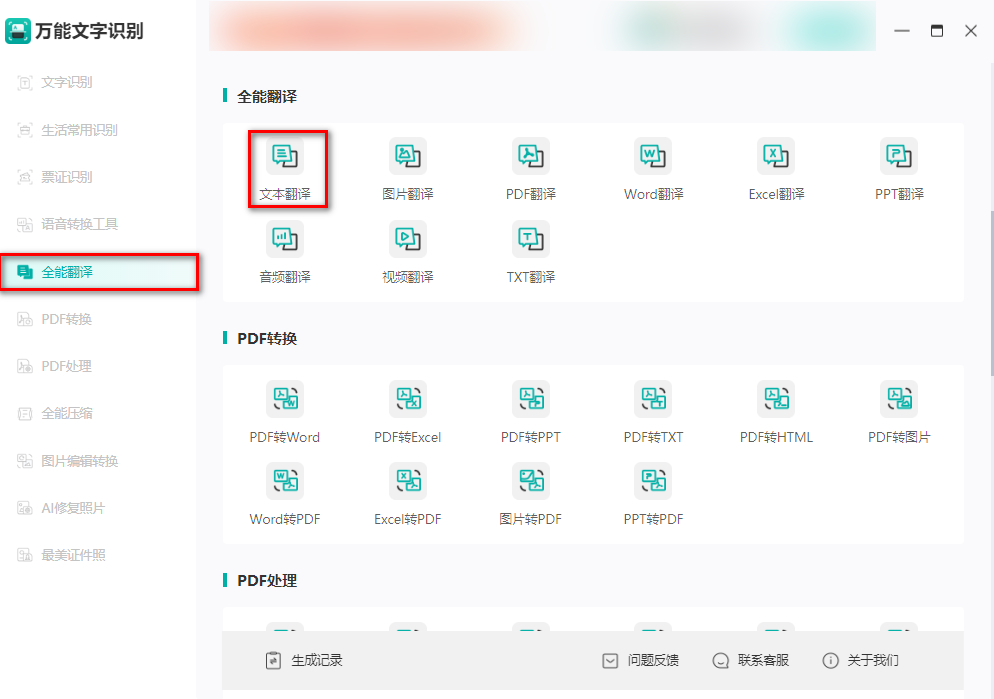Open PDF转图片 to convert PDF to images
The width and height of the screenshot is (994, 699).
[x=898, y=409]
